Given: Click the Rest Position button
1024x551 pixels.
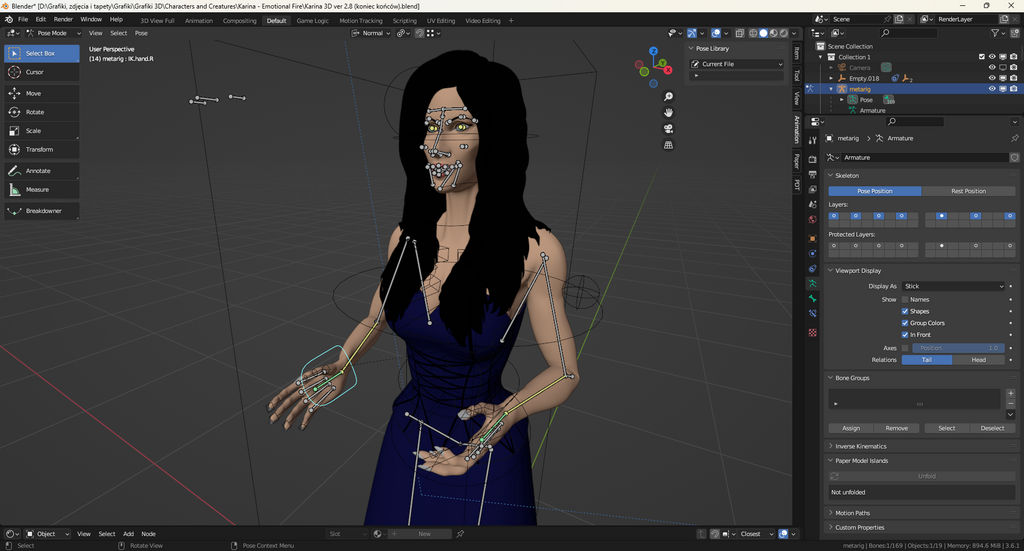Looking at the screenshot, I should [x=967, y=191].
